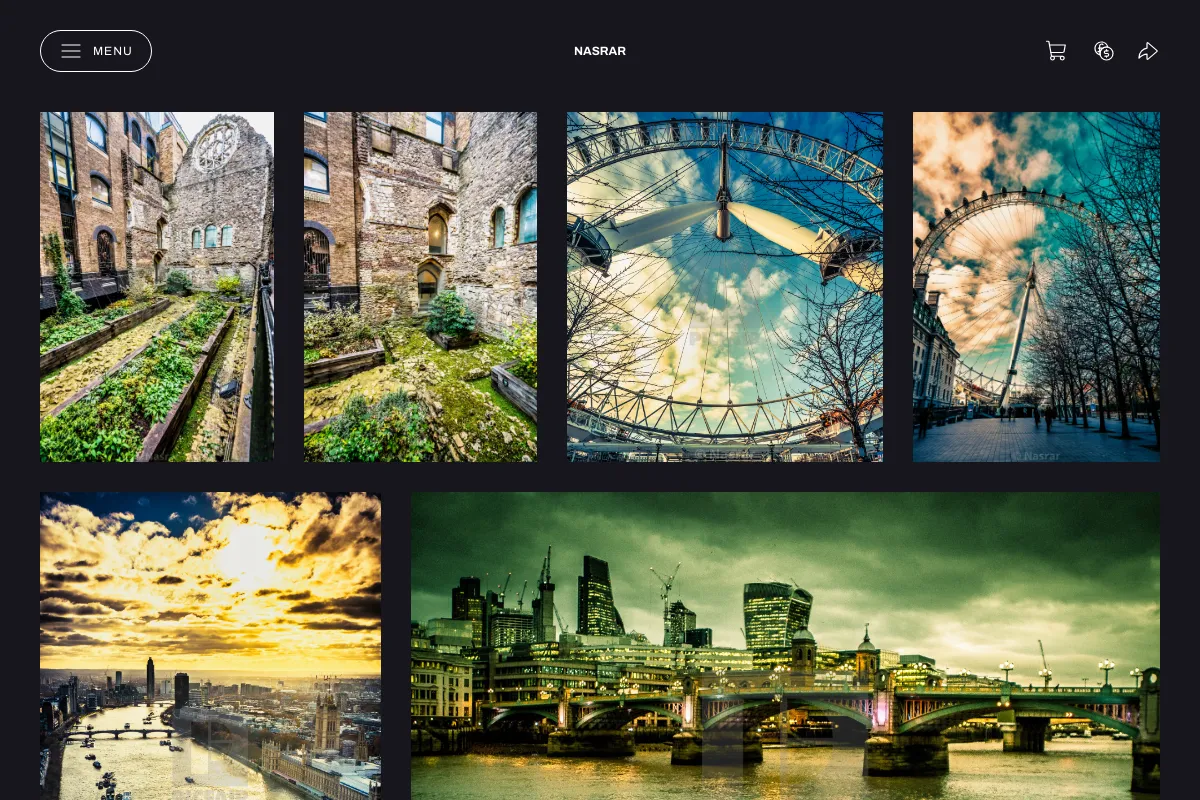
Task: Click the rose window in the first photo
Action: tap(215, 147)
